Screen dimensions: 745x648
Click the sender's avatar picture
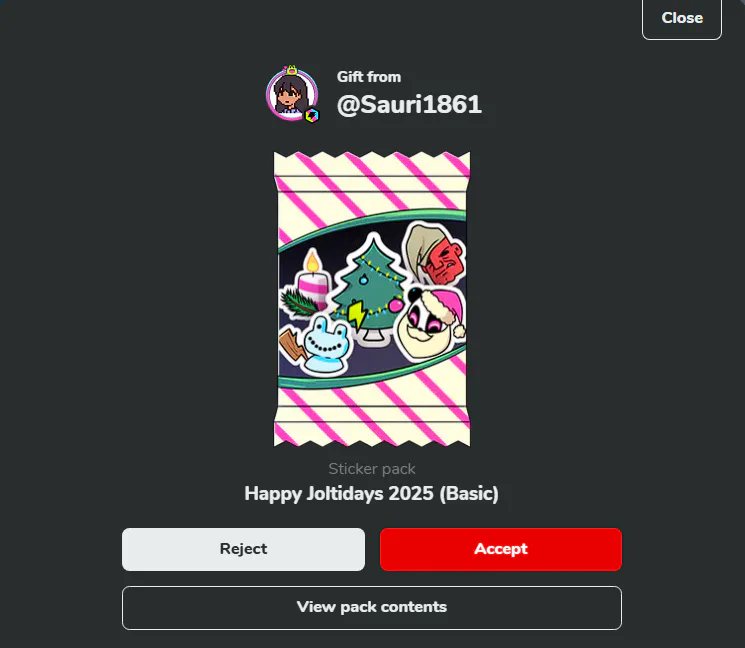[292, 95]
